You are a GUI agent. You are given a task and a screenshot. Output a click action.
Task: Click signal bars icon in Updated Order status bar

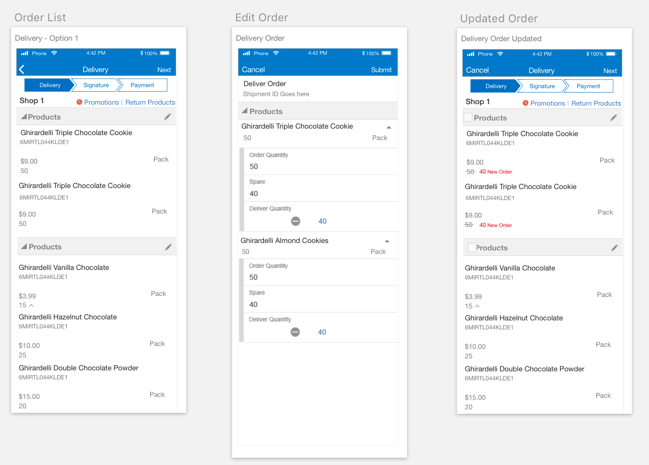471,54
